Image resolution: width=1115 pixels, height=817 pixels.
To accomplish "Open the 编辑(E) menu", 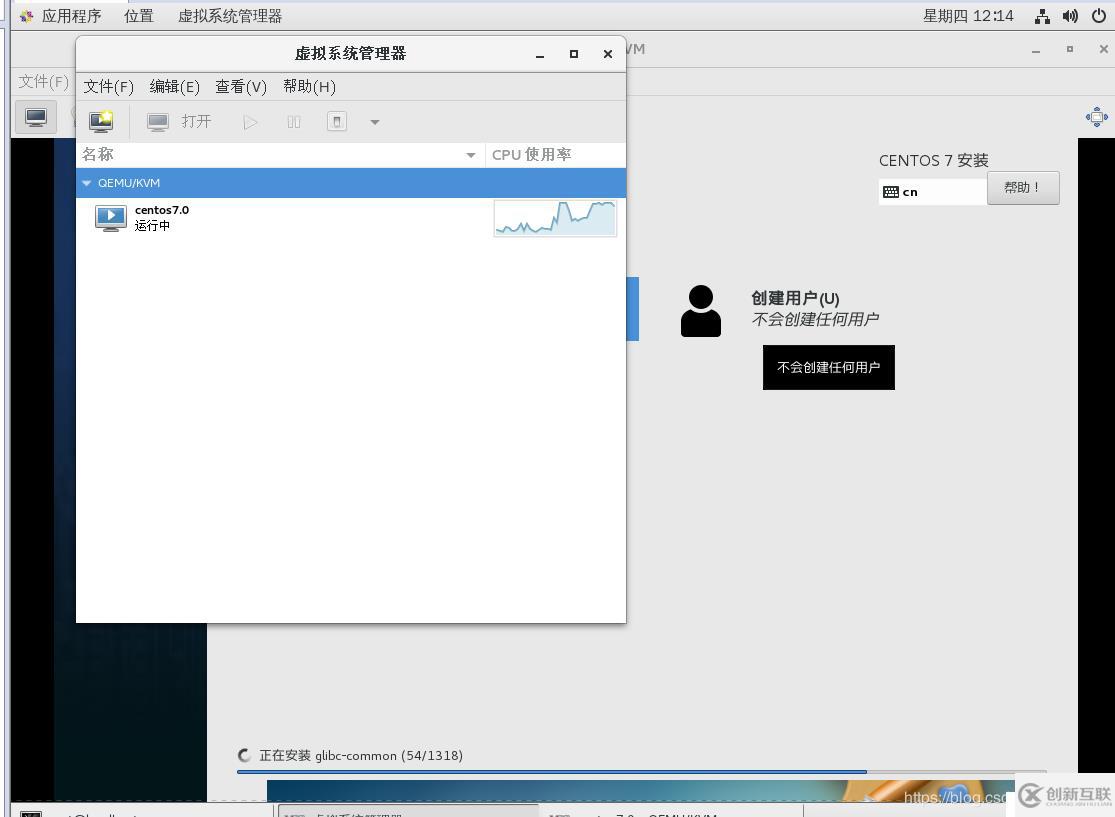I will [174, 87].
